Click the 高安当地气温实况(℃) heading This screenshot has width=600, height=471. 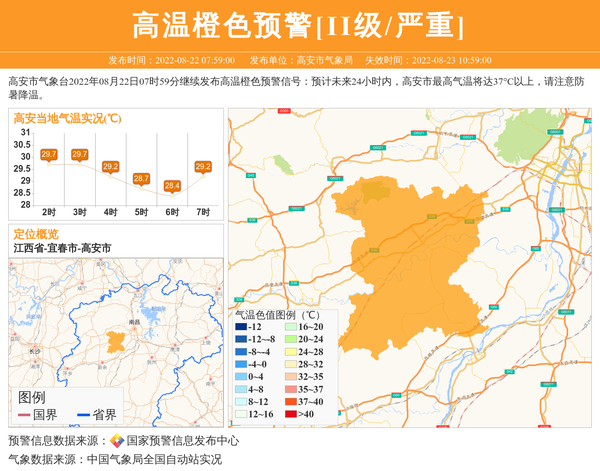tap(67, 119)
